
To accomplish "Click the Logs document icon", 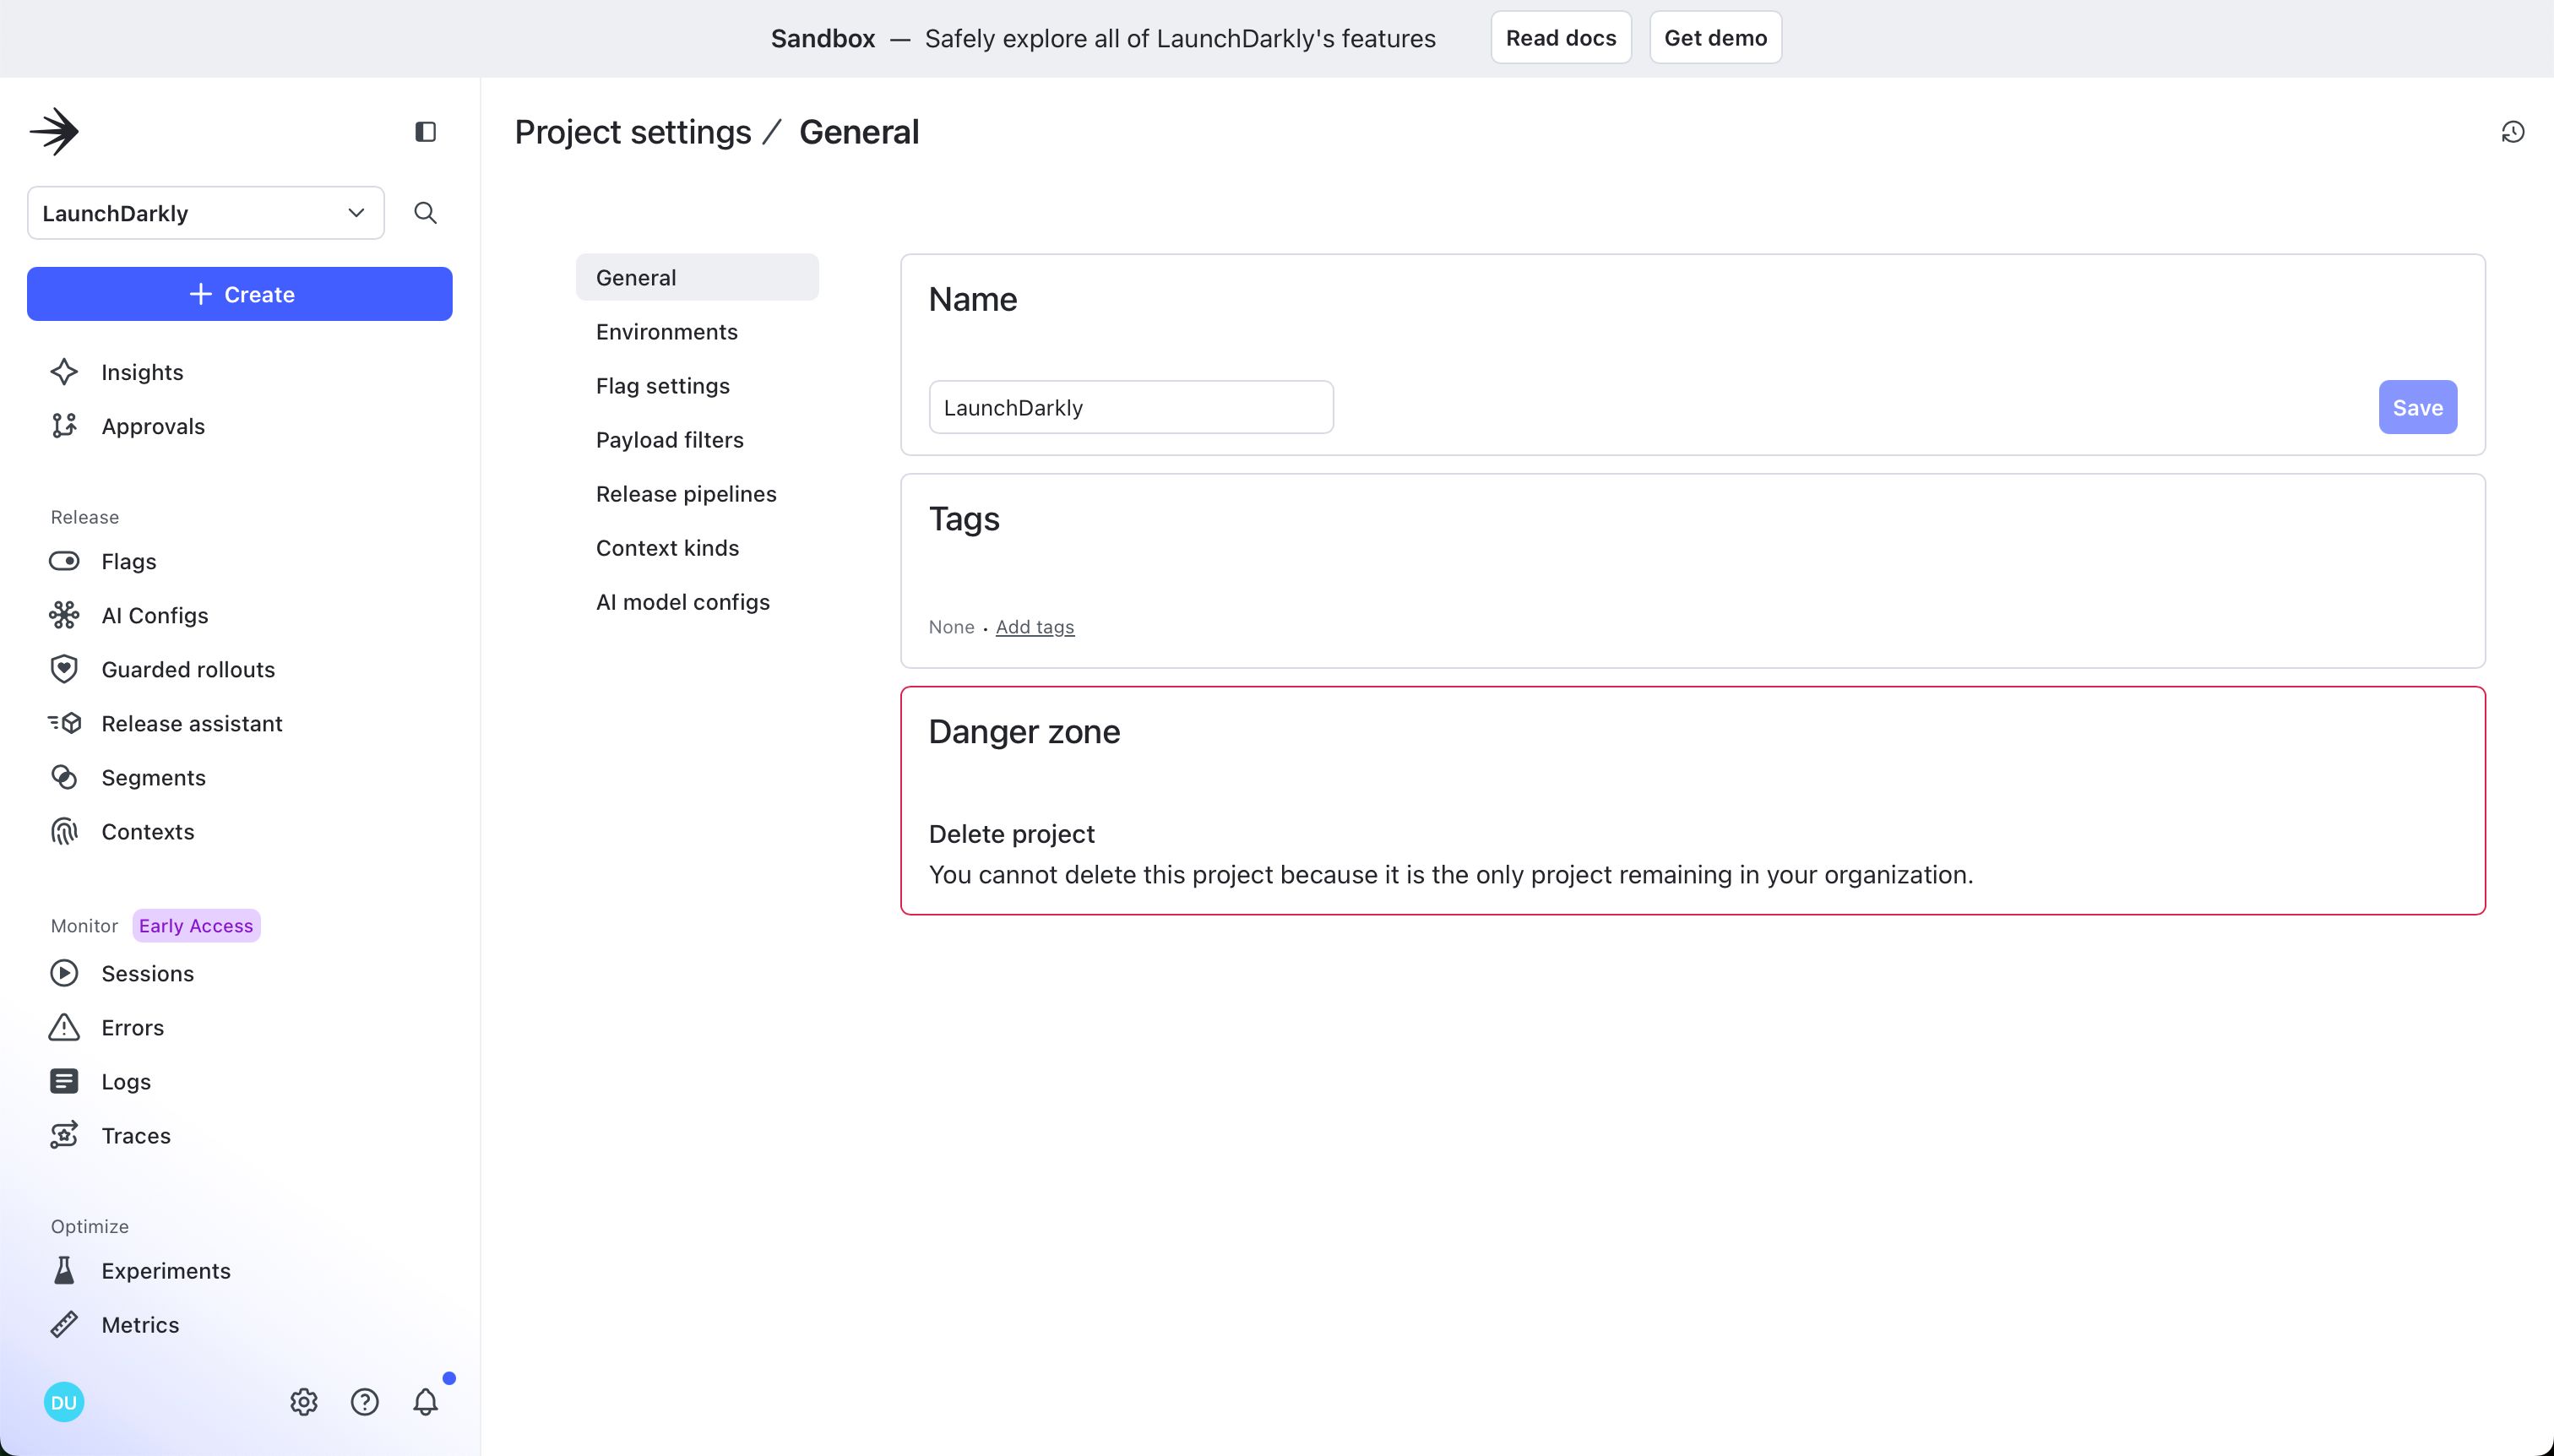I will tap(64, 1081).
